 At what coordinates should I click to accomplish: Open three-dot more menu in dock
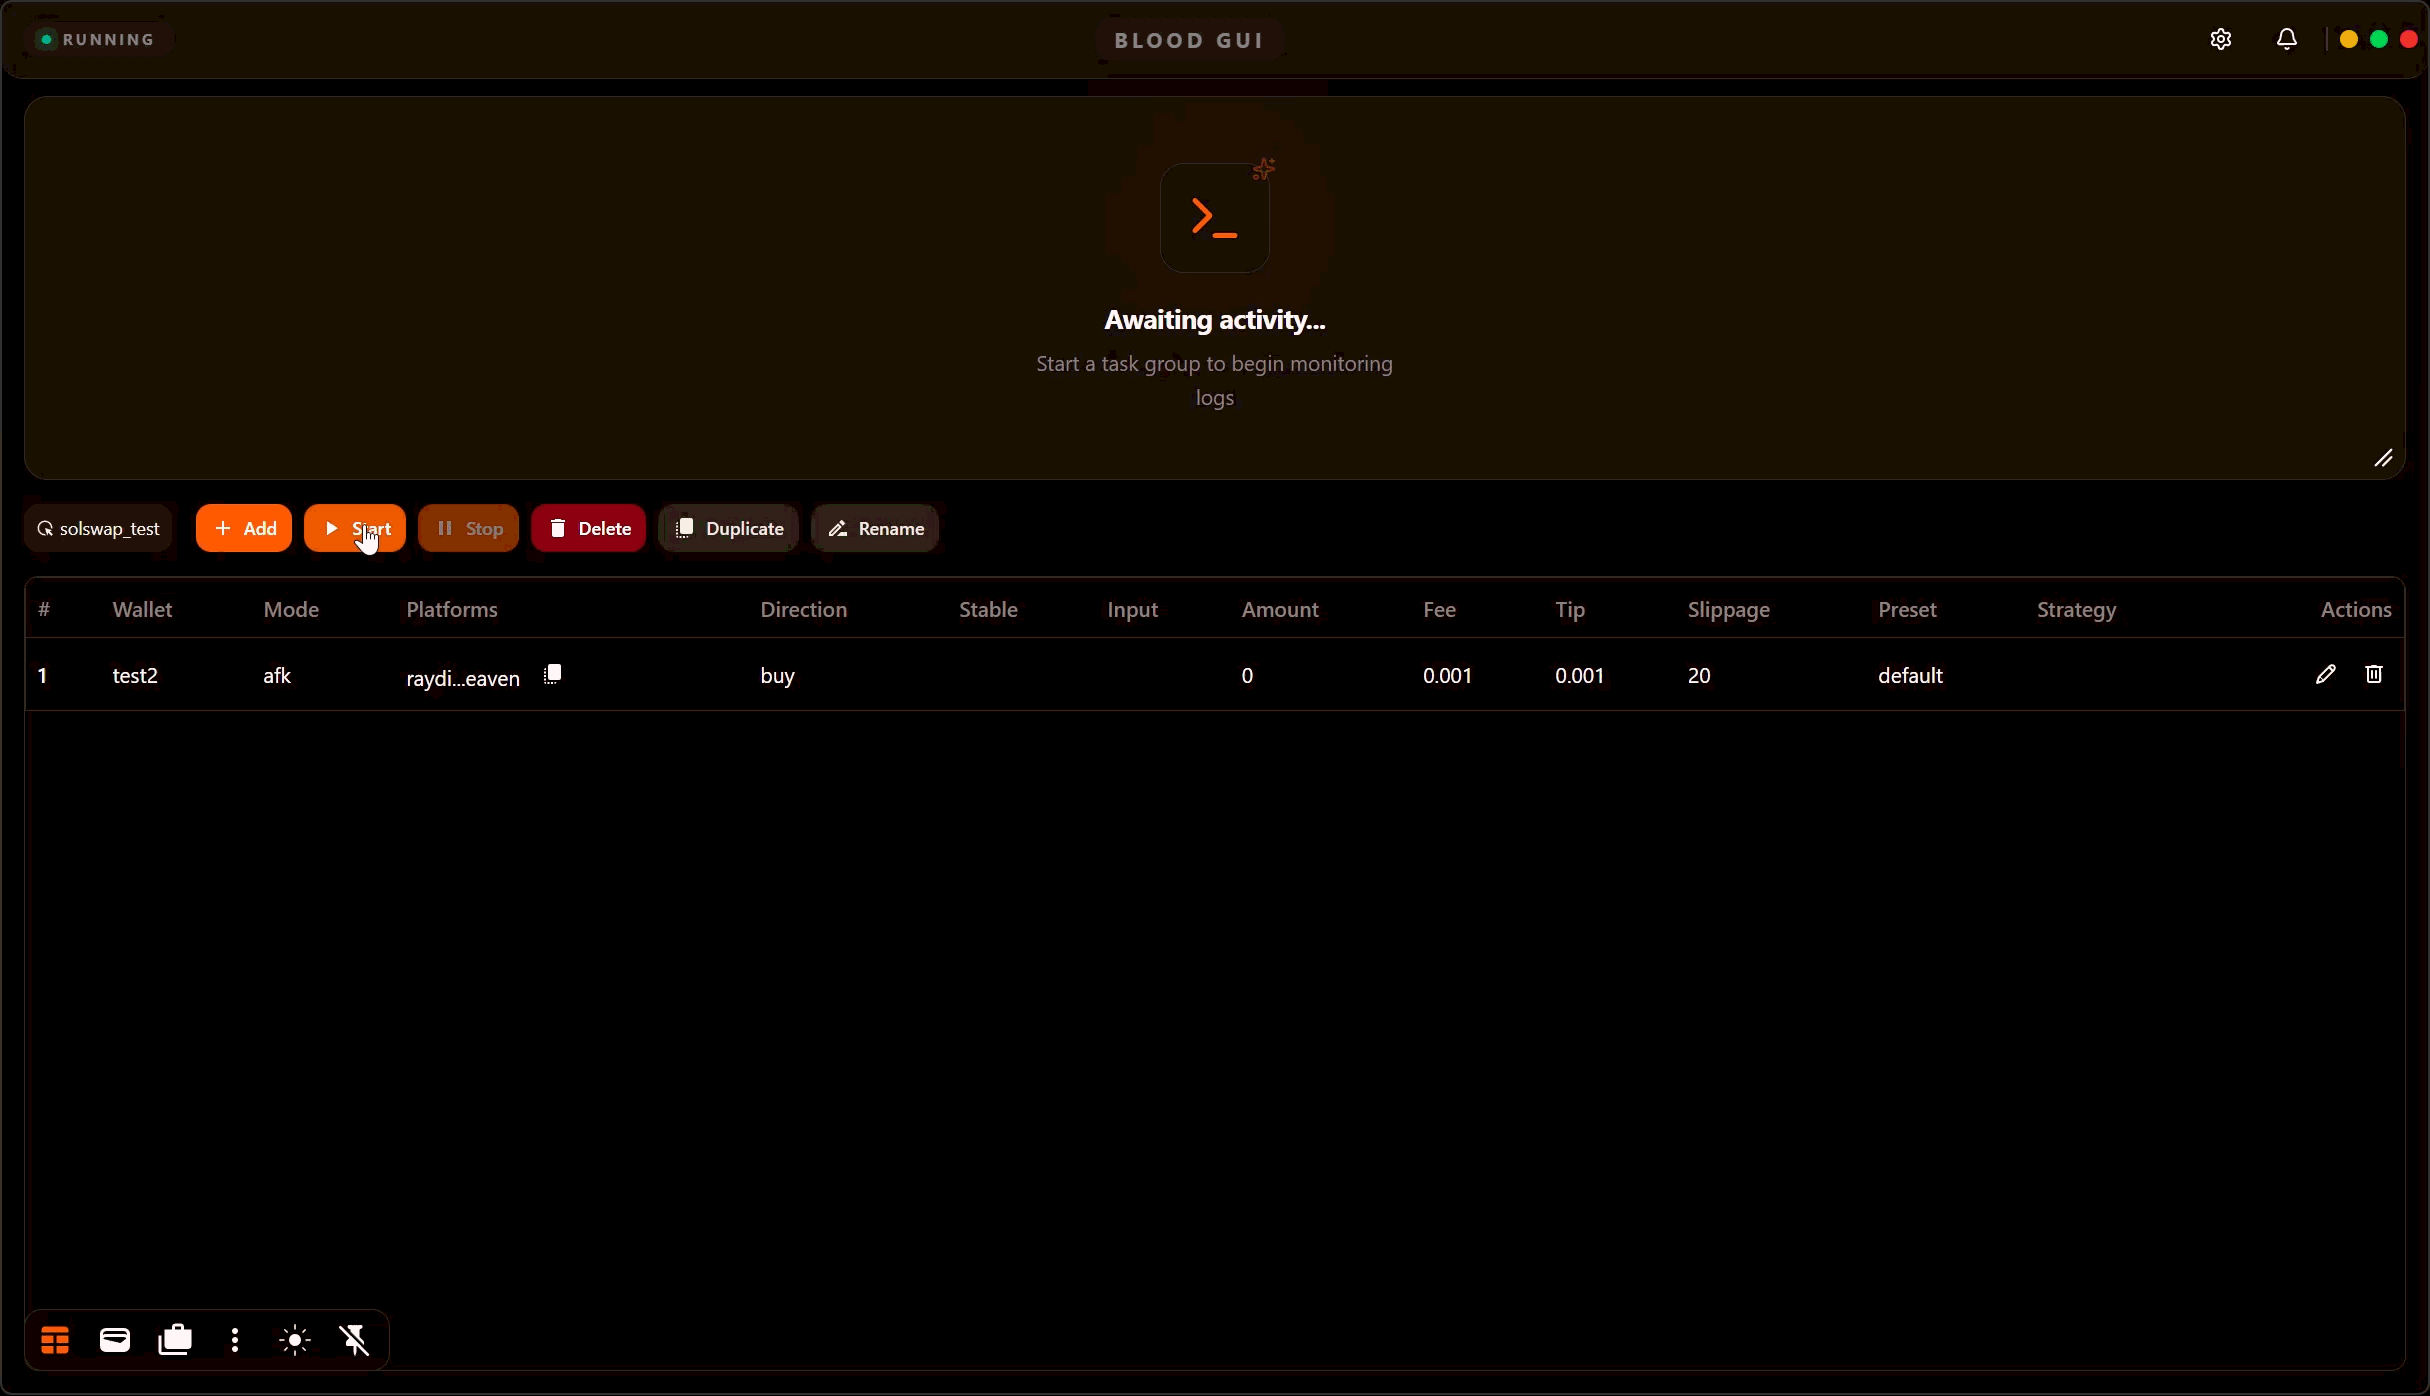pyautogui.click(x=235, y=1340)
